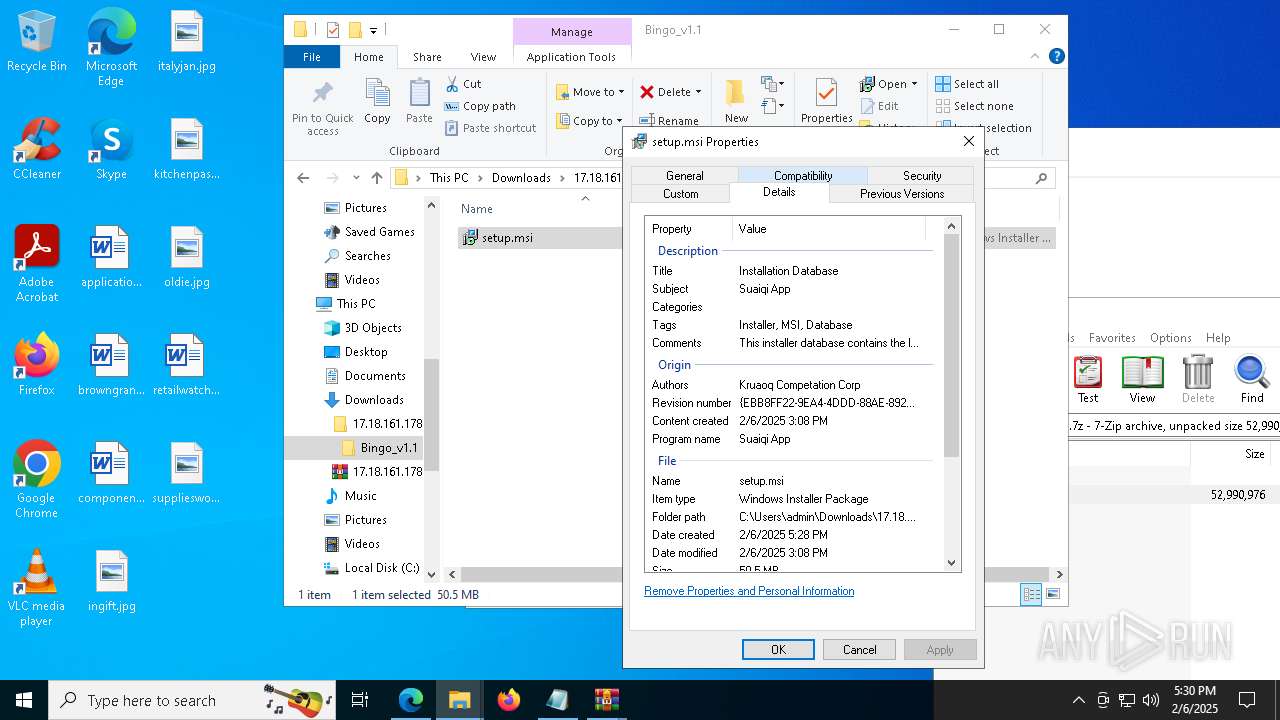
Task: Open the Move to dropdown
Action: tap(590, 92)
